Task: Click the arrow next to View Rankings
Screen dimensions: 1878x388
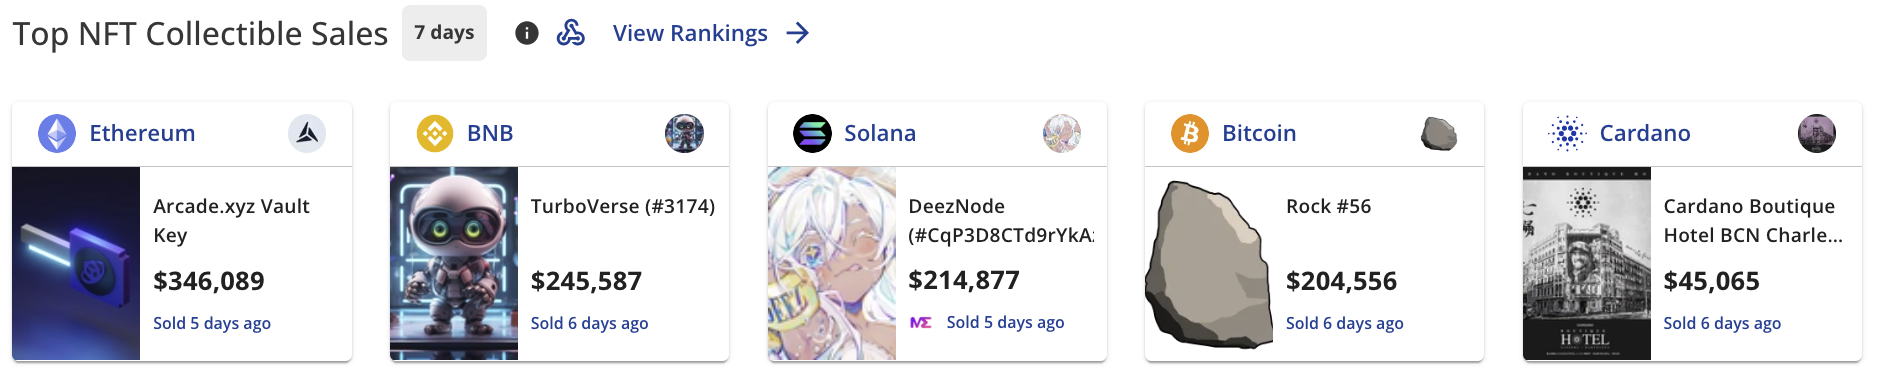Action: [797, 33]
